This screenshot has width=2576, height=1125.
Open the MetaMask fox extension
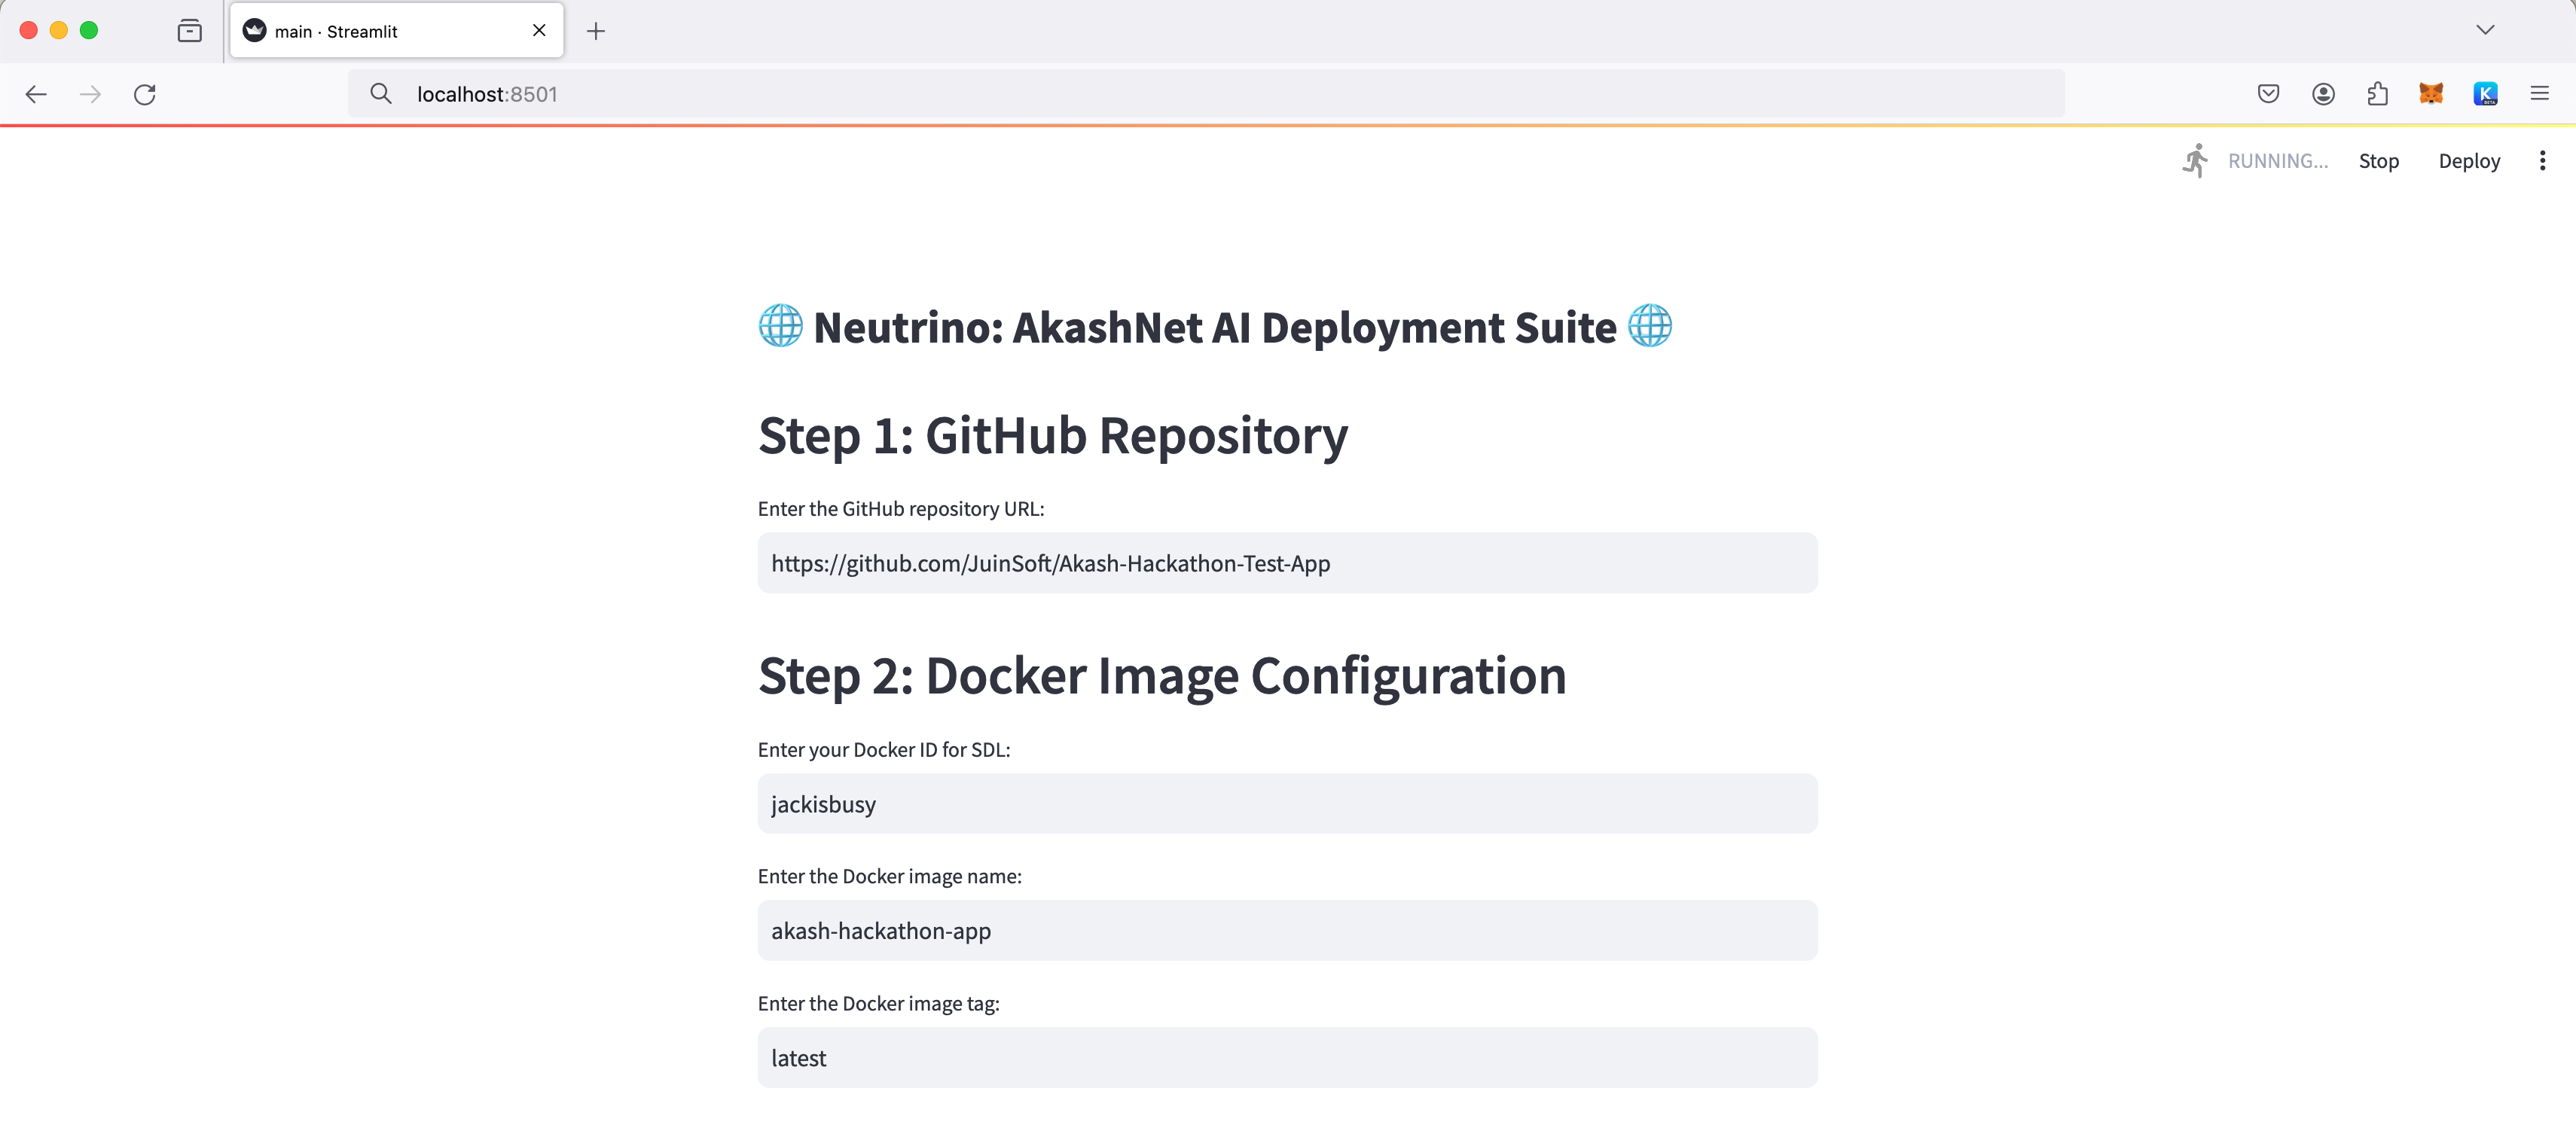[x=2431, y=94]
